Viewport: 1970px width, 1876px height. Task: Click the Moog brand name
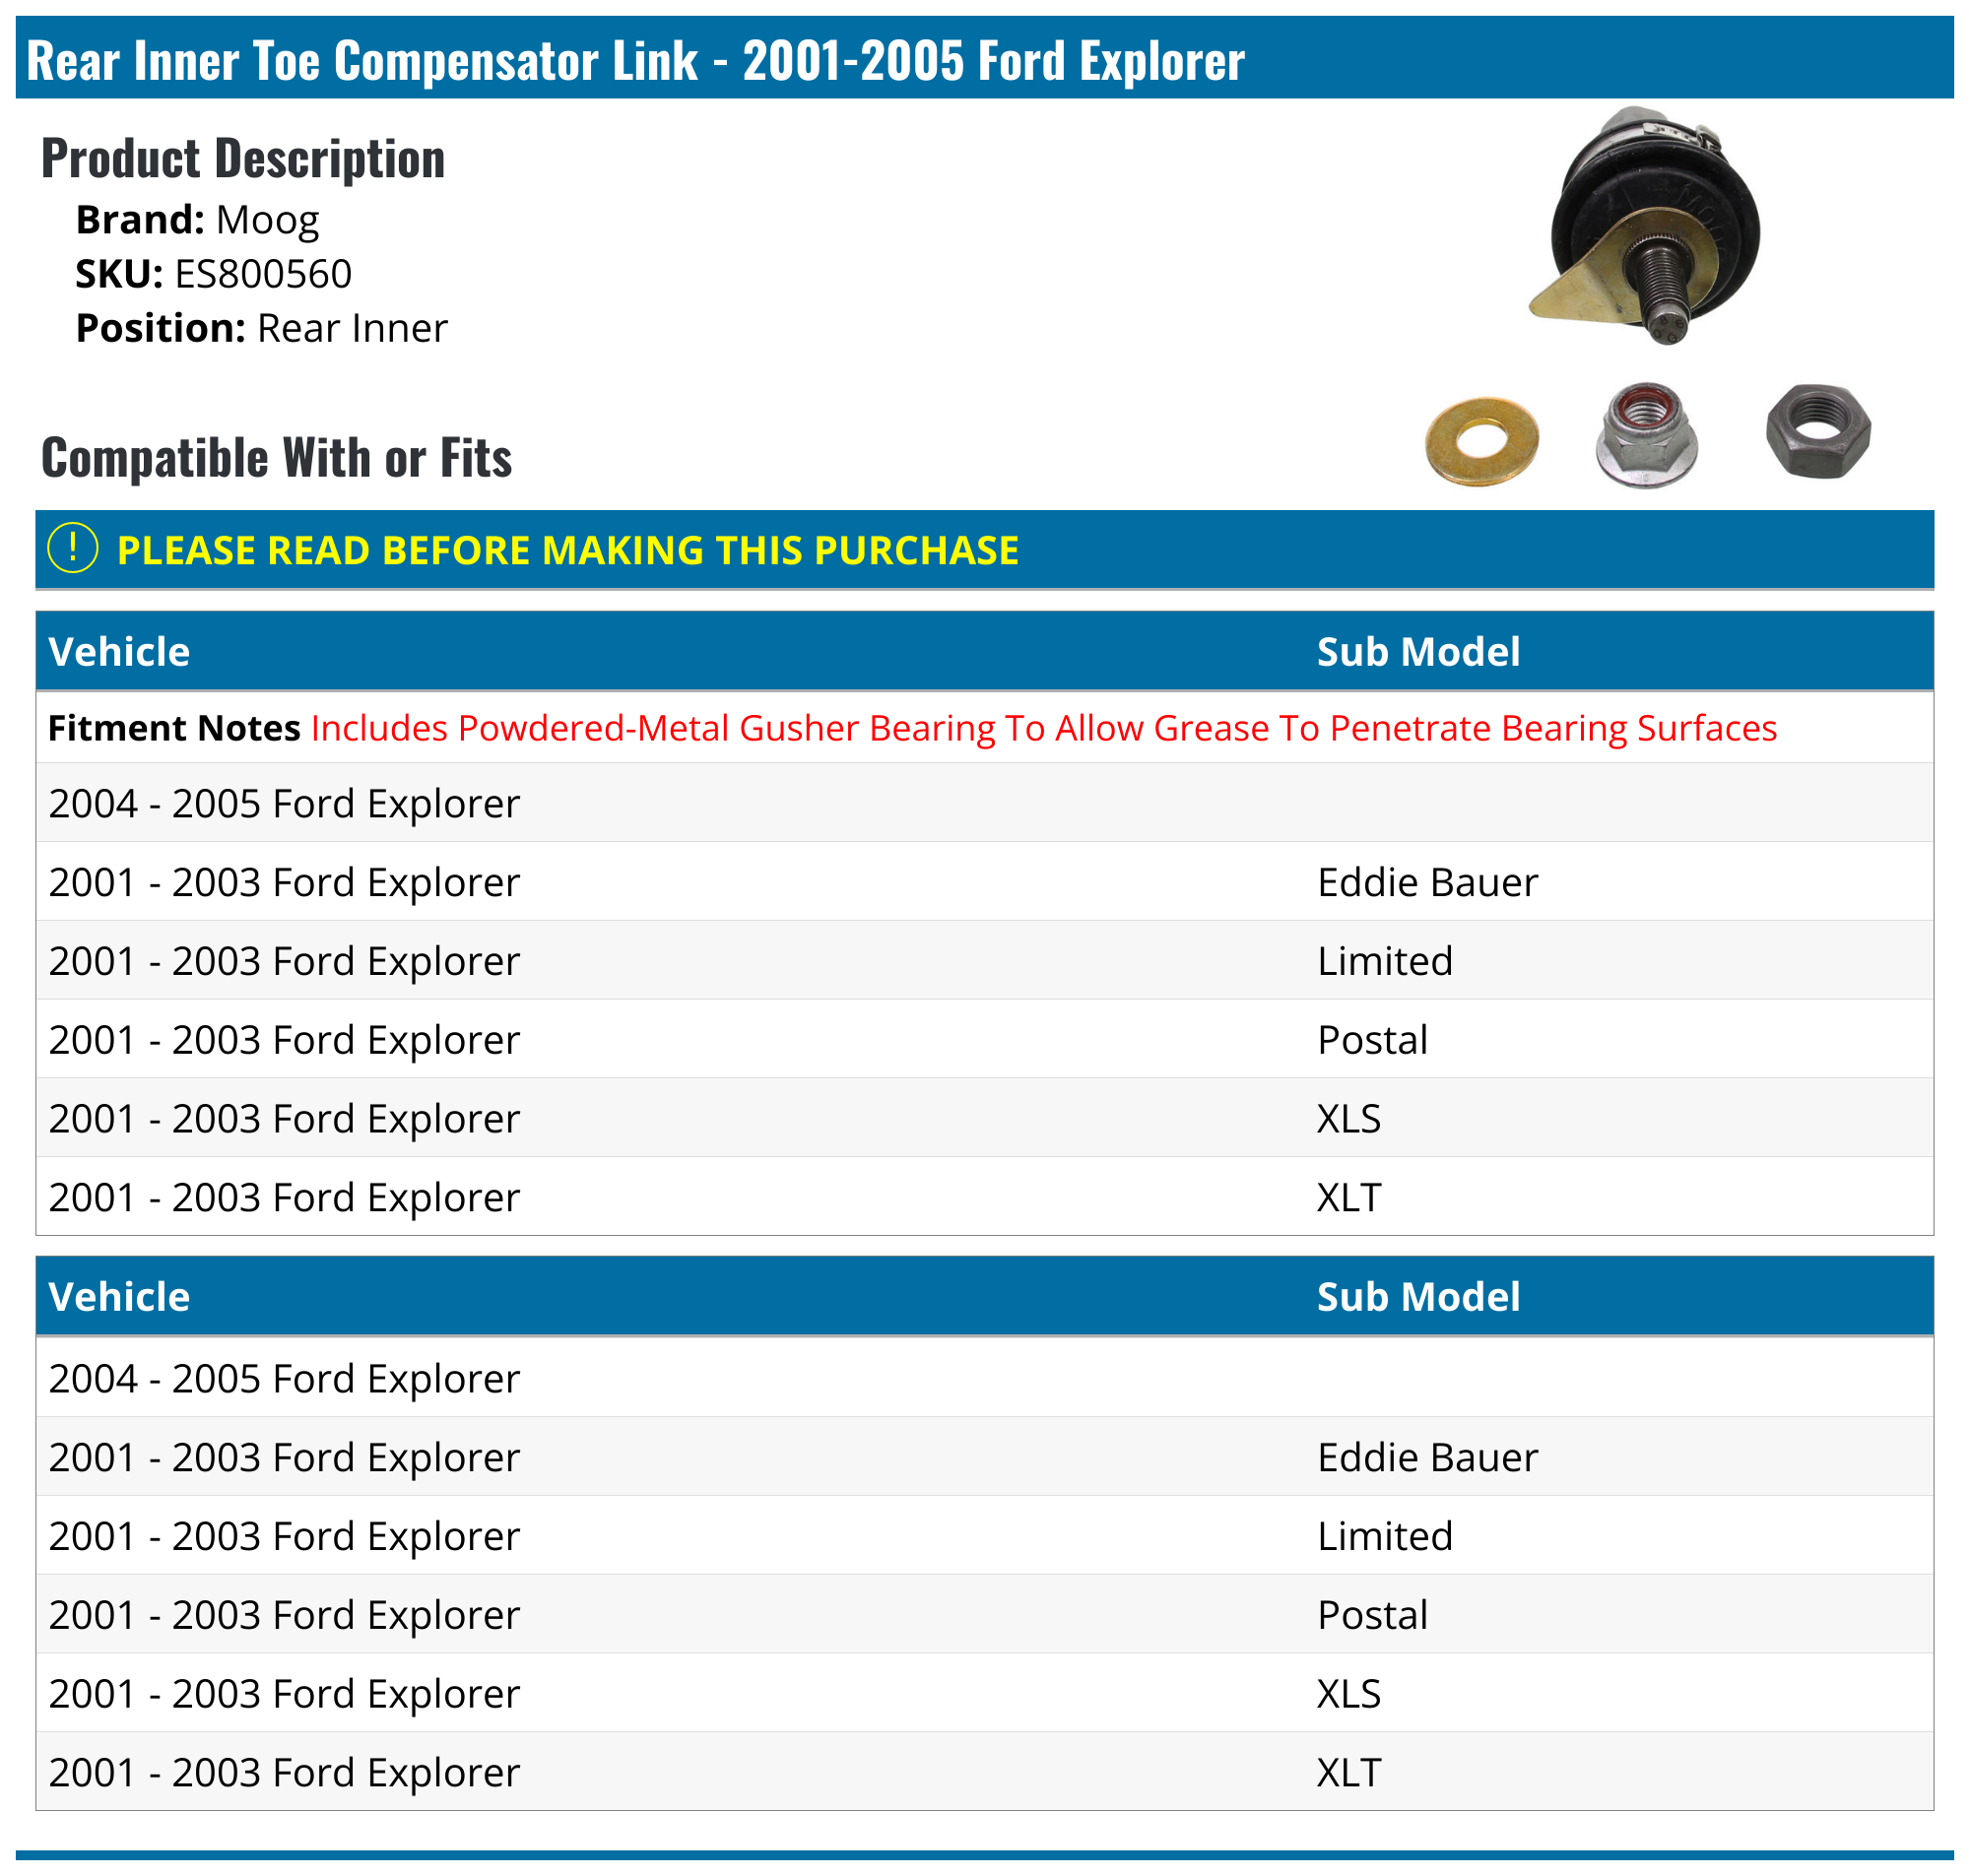(x=268, y=219)
